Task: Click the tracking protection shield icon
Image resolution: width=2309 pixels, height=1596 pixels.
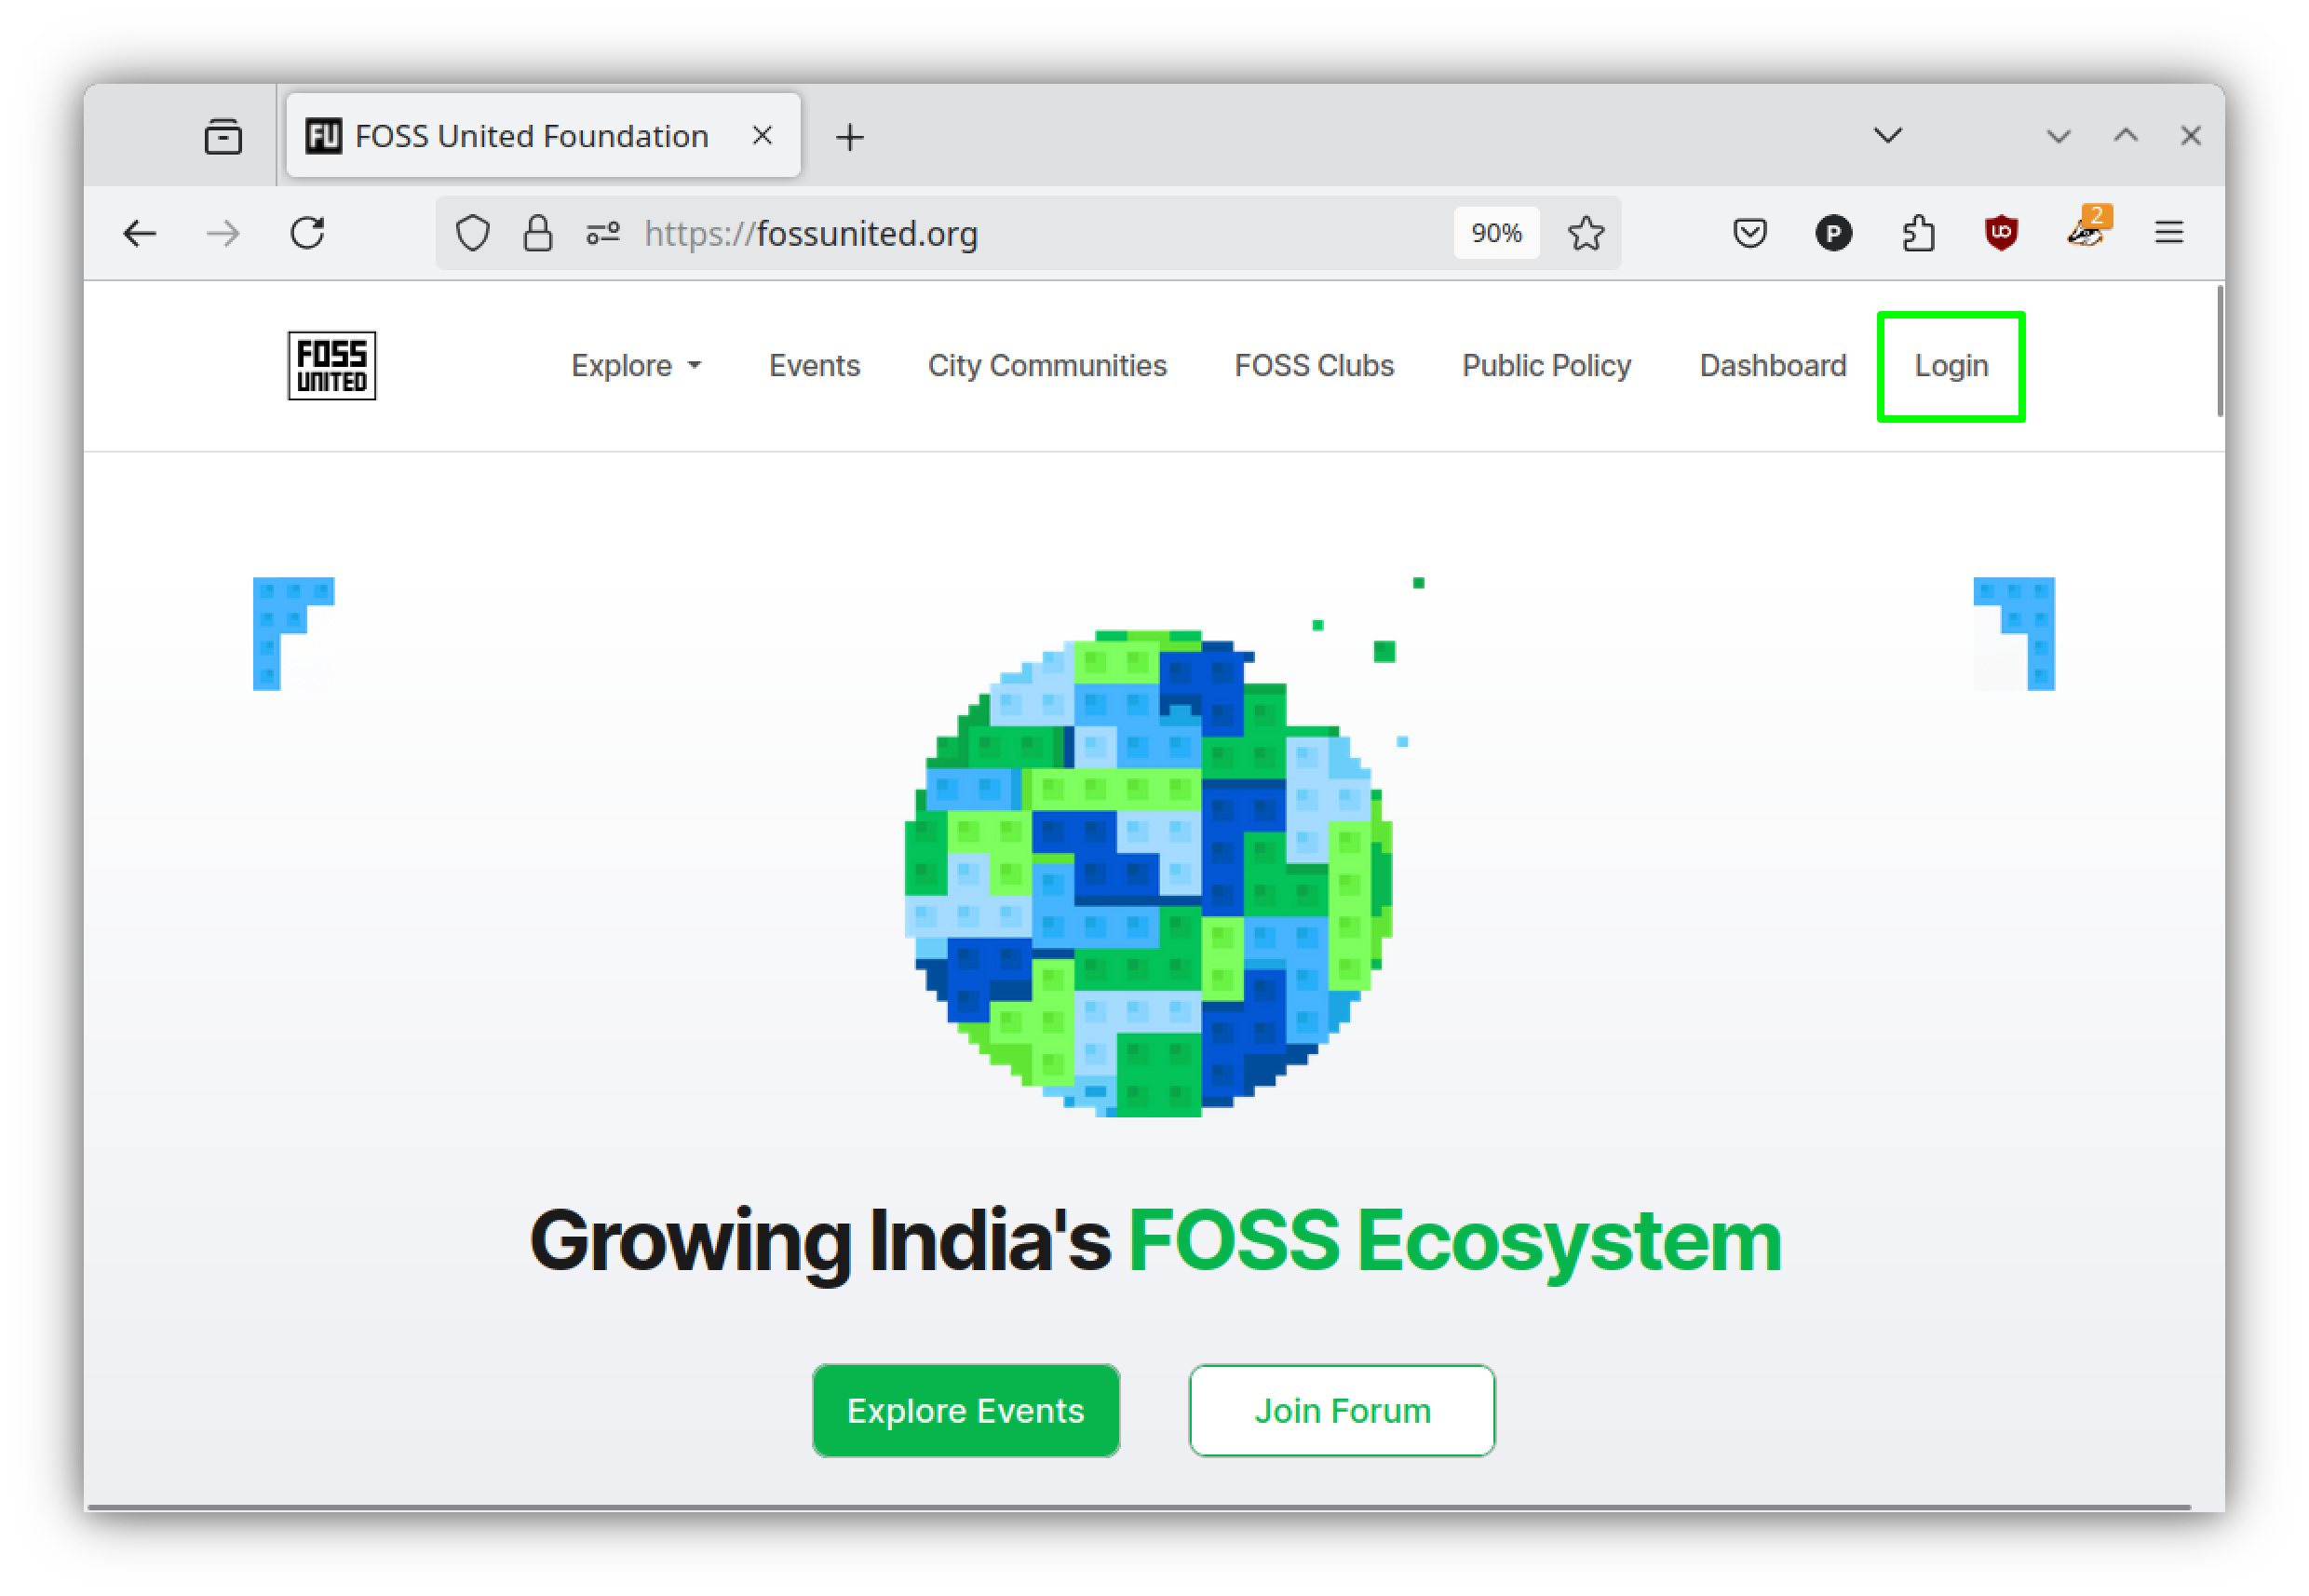Action: click(x=472, y=233)
